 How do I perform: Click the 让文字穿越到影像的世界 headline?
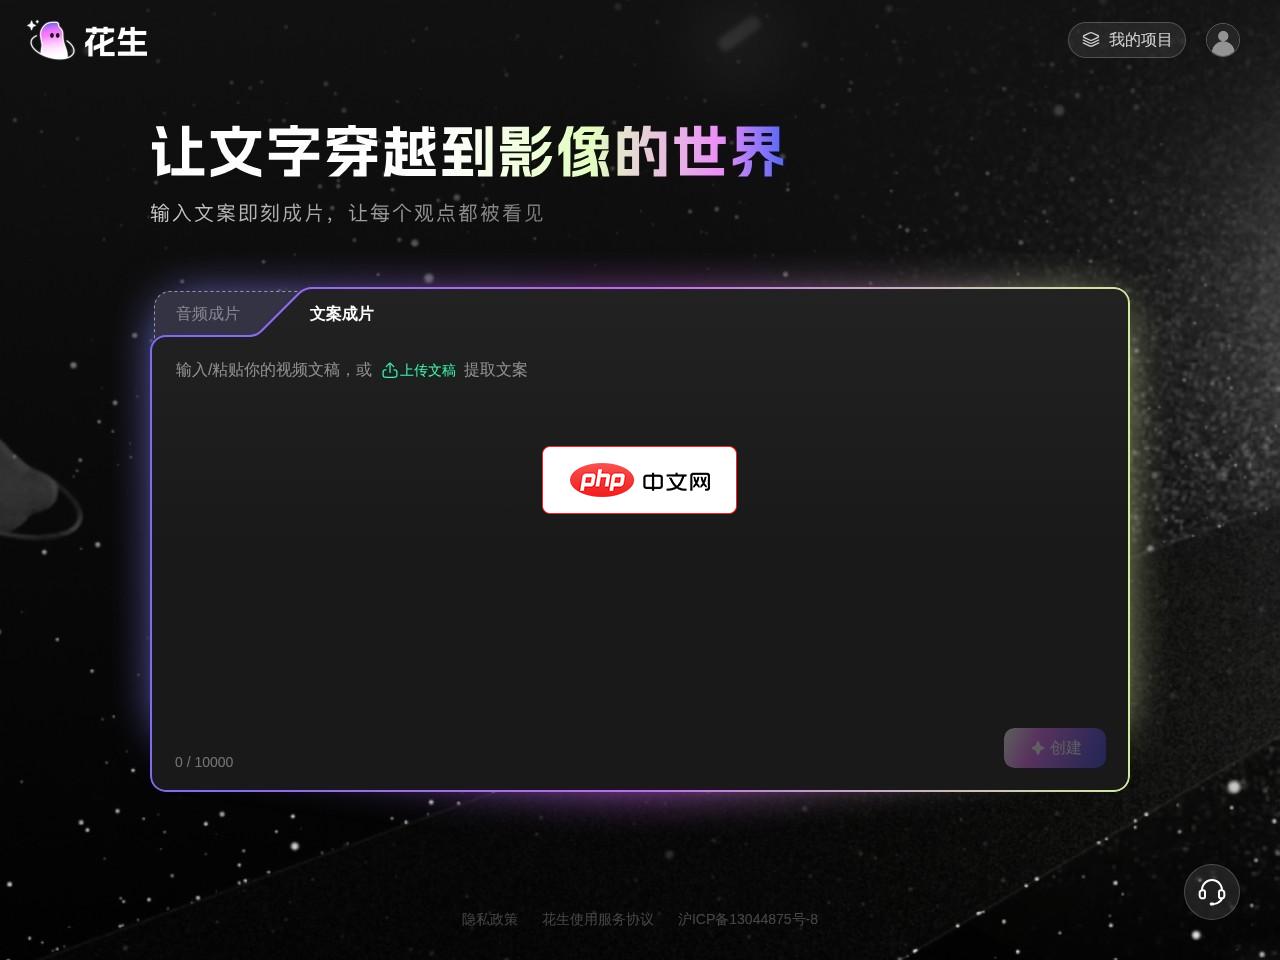(x=468, y=152)
